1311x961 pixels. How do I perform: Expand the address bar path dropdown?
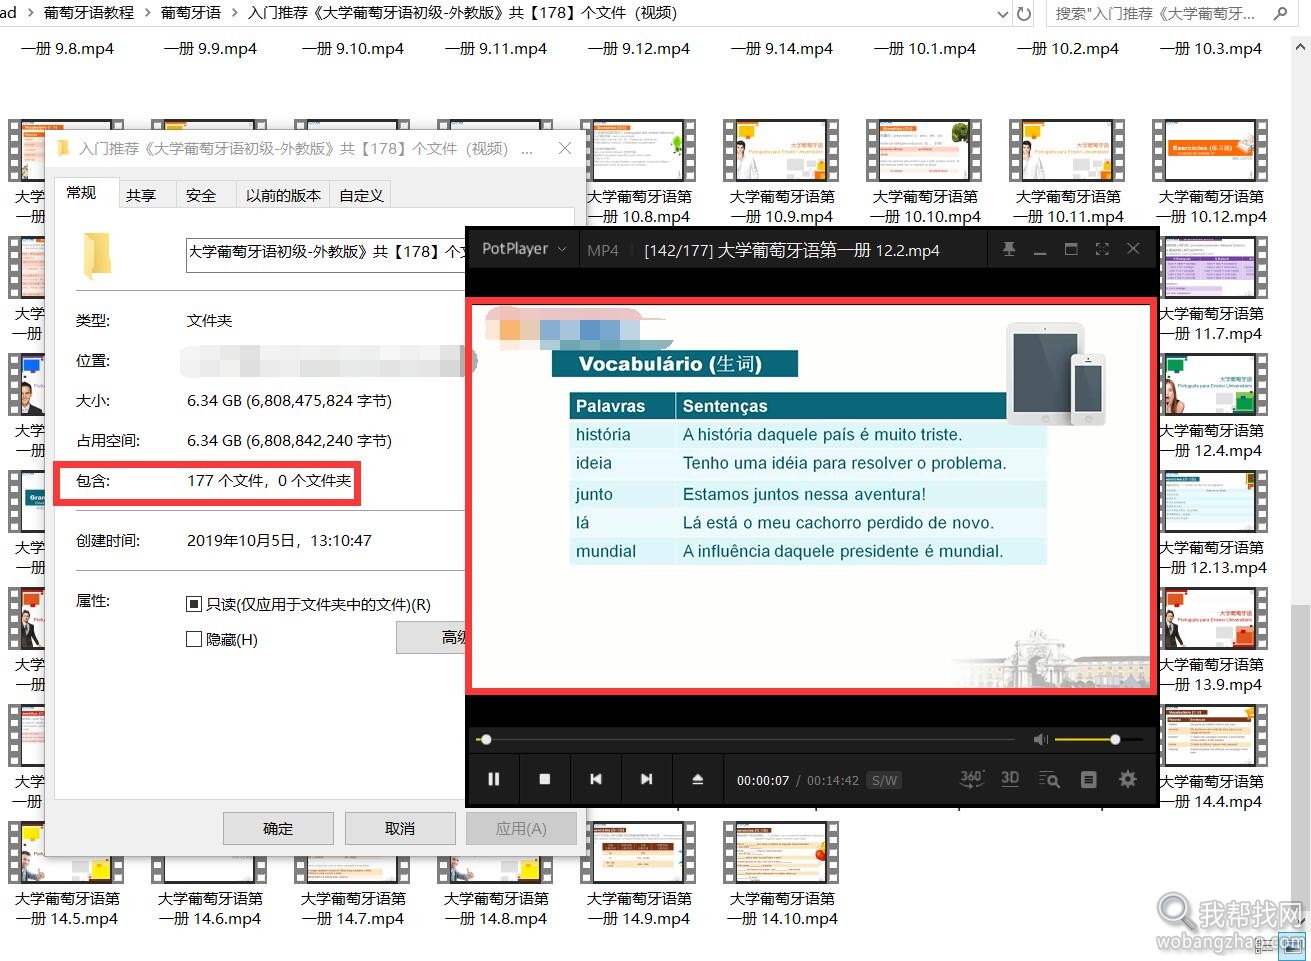[1002, 13]
